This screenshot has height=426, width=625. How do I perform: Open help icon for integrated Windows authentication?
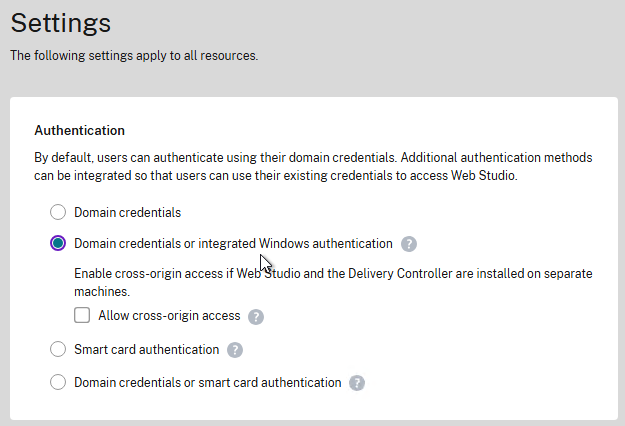point(409,243)
